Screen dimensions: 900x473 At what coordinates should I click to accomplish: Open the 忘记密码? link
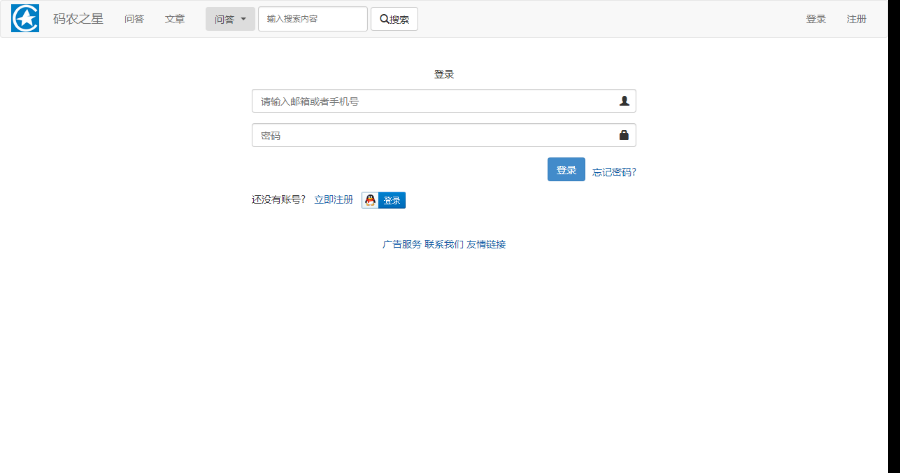pyautogui.click(x=614, y=172)
